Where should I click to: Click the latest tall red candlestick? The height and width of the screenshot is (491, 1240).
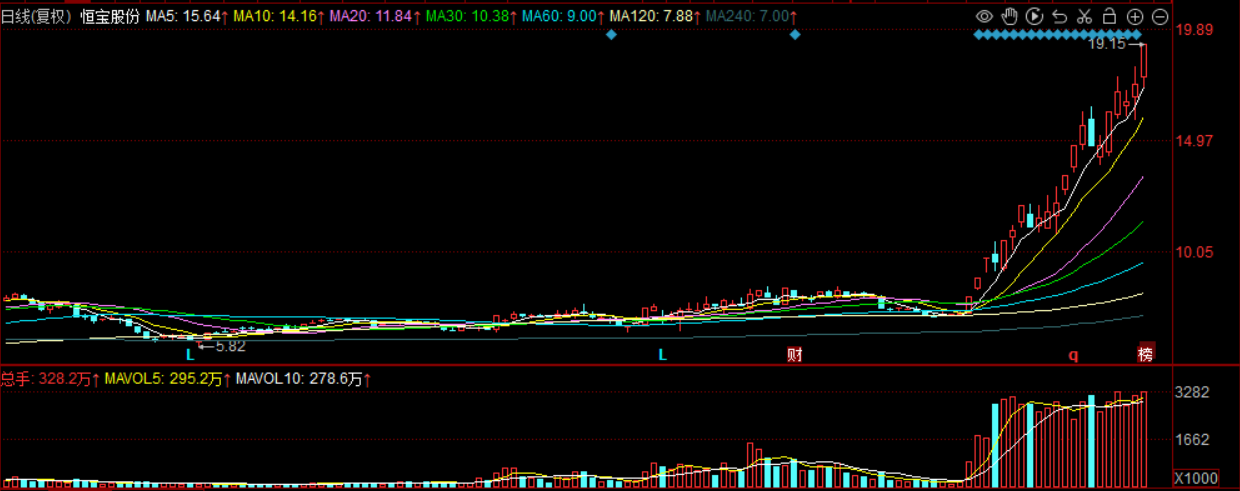coord(1144,60)
